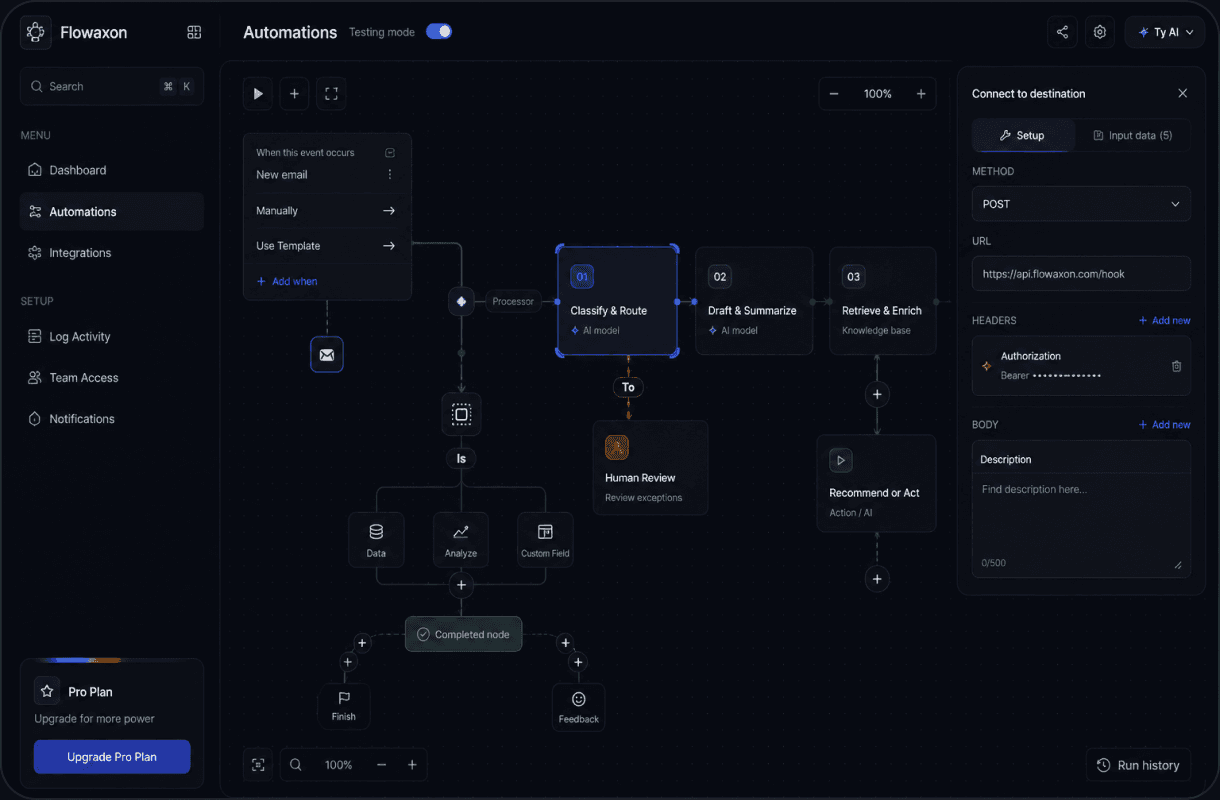1220x800 pixels.
Task: Click Add when link
Action: [x=287, y=281]
